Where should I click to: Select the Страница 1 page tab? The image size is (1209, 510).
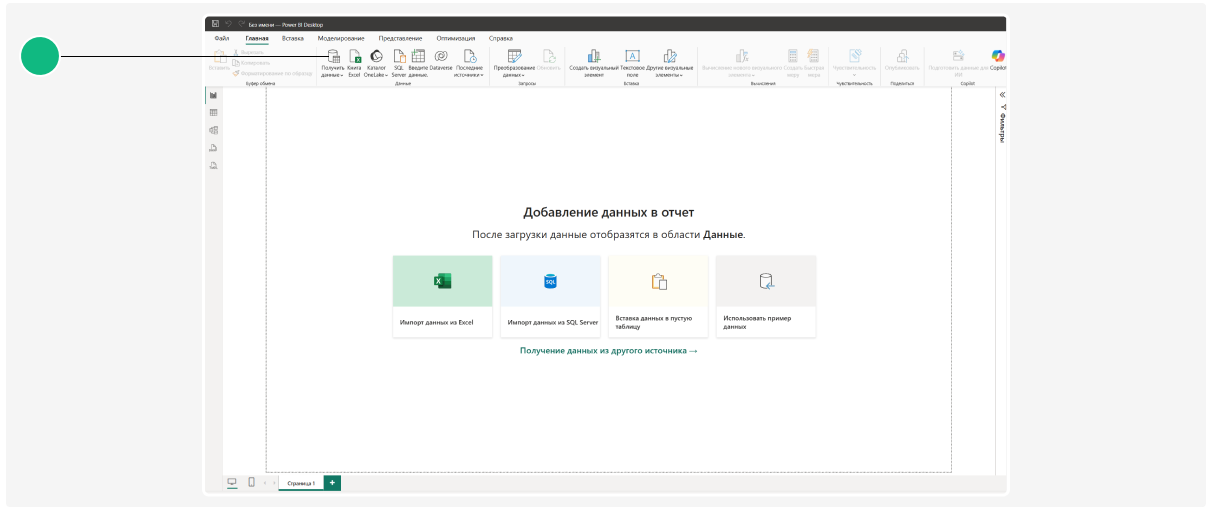301,483
